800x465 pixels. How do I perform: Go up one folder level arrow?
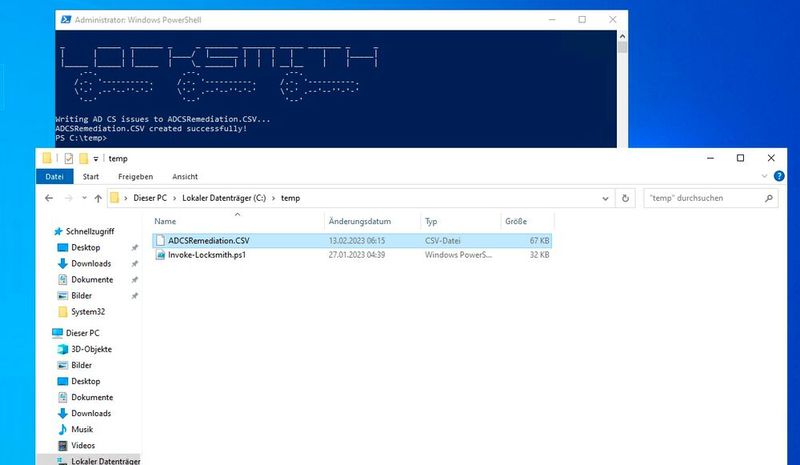pyautogui.click(x=98, y=199)
